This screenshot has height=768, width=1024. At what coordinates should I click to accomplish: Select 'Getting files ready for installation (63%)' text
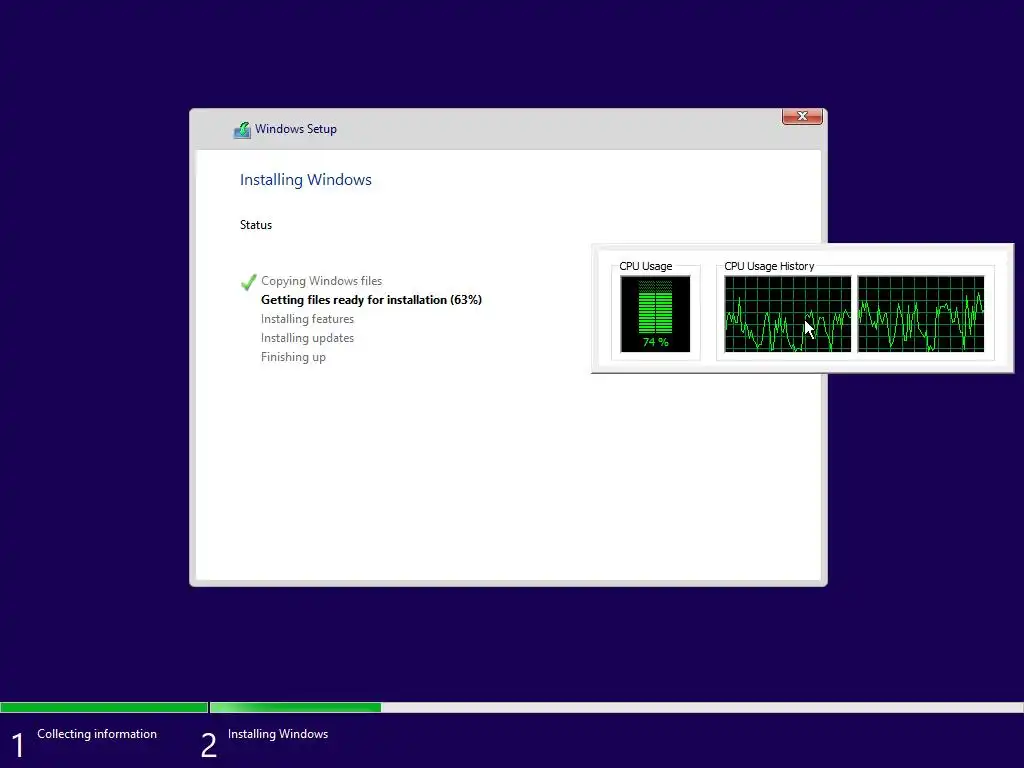coord(371,300)
